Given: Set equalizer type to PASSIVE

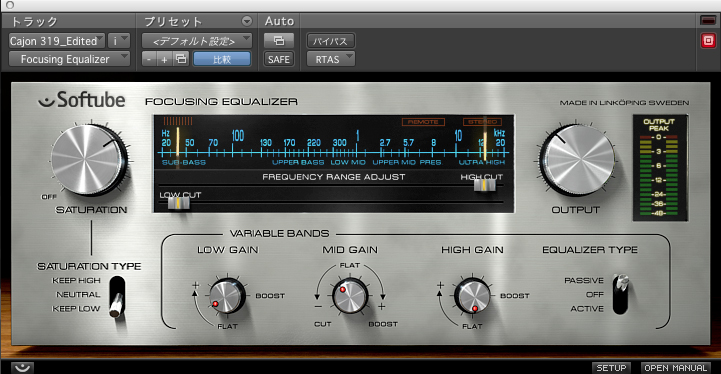Looking at the screenshot, I should [584, 280].
